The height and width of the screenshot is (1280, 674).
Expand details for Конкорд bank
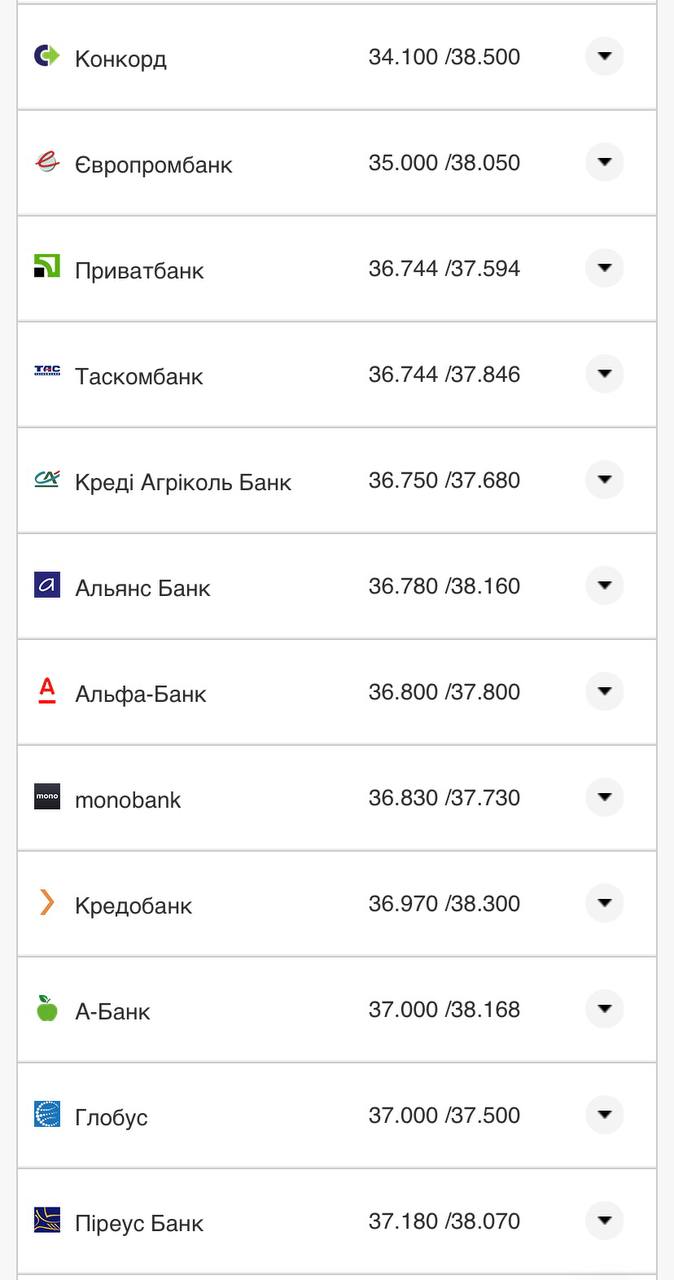click(x=604, y=57)
